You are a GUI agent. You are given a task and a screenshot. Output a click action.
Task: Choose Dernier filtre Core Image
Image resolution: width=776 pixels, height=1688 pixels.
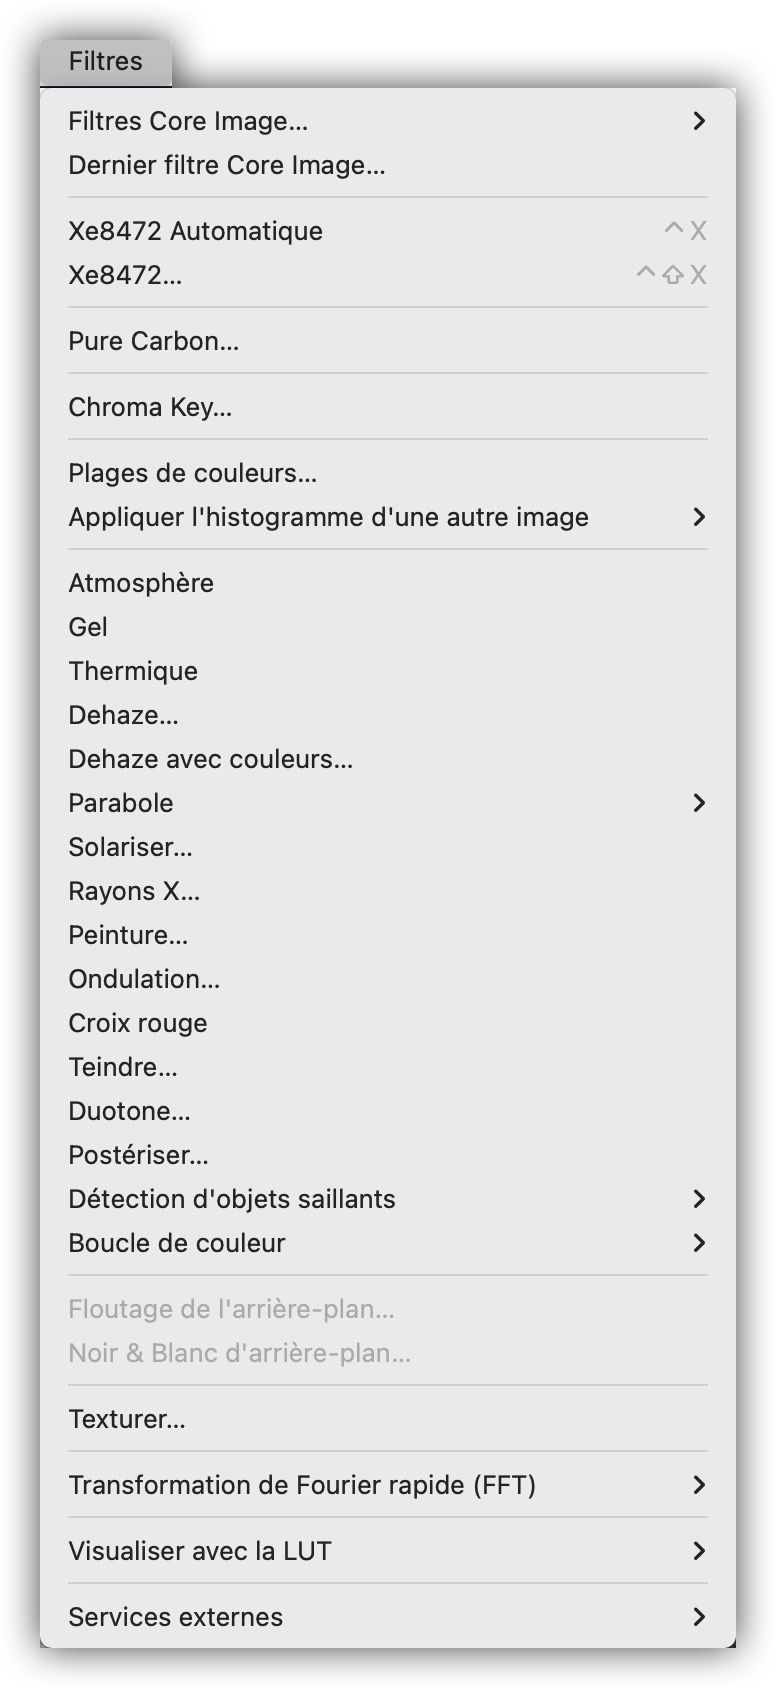tap(227, 165)
